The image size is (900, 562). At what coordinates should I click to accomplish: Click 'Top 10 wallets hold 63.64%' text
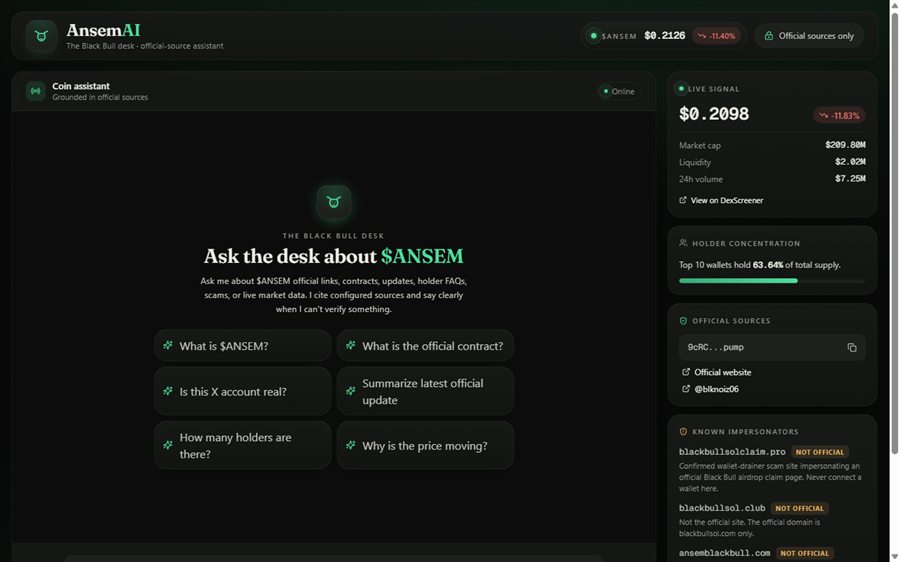click(x=731, y=265)
